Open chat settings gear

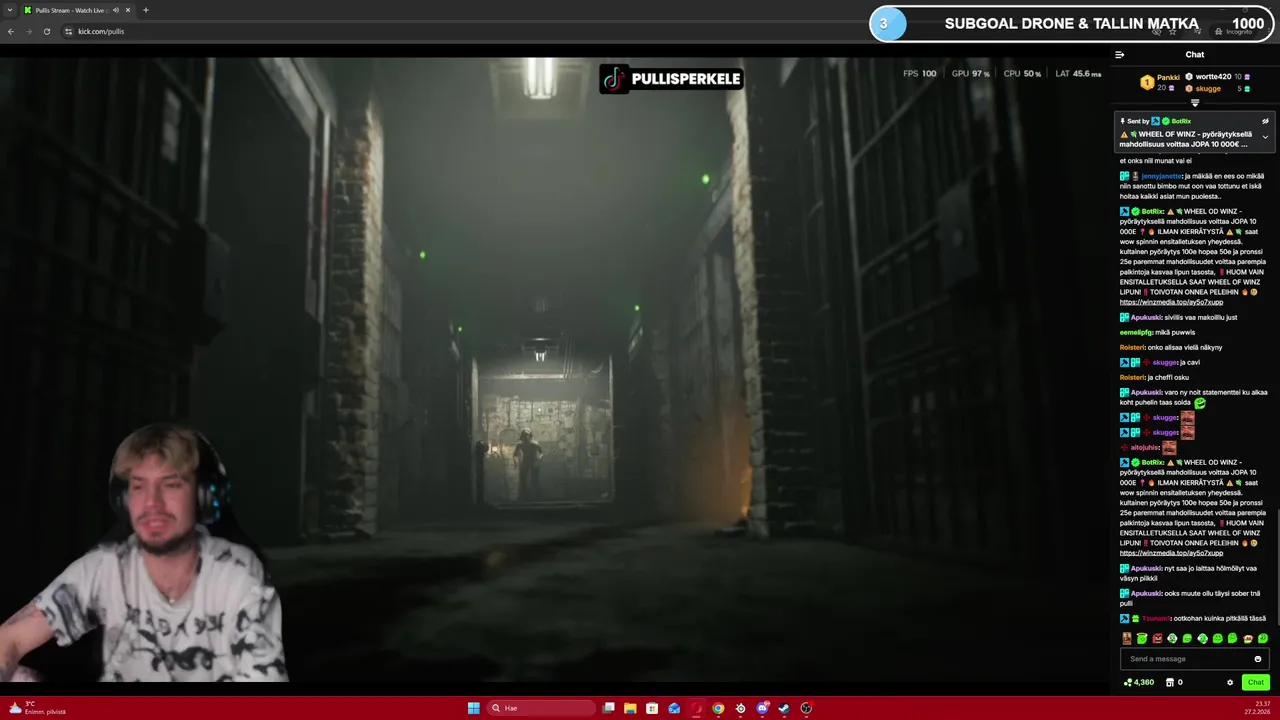(x=1230, y=683)
